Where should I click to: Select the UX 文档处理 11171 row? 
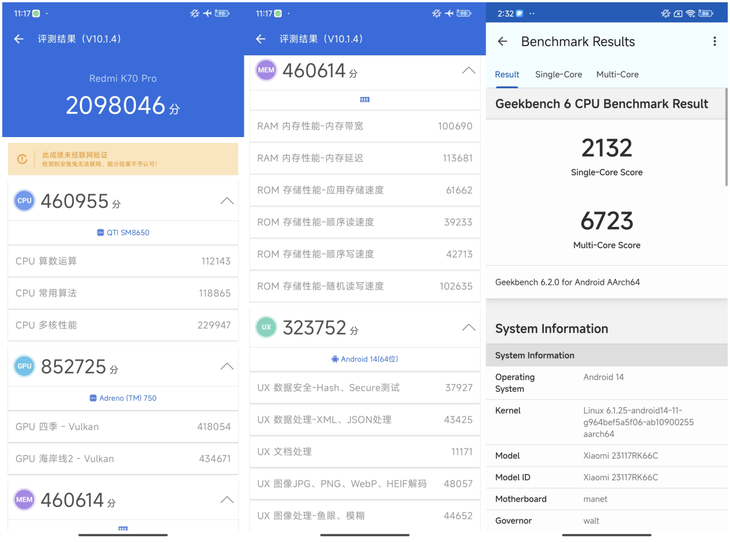(365, 452)
